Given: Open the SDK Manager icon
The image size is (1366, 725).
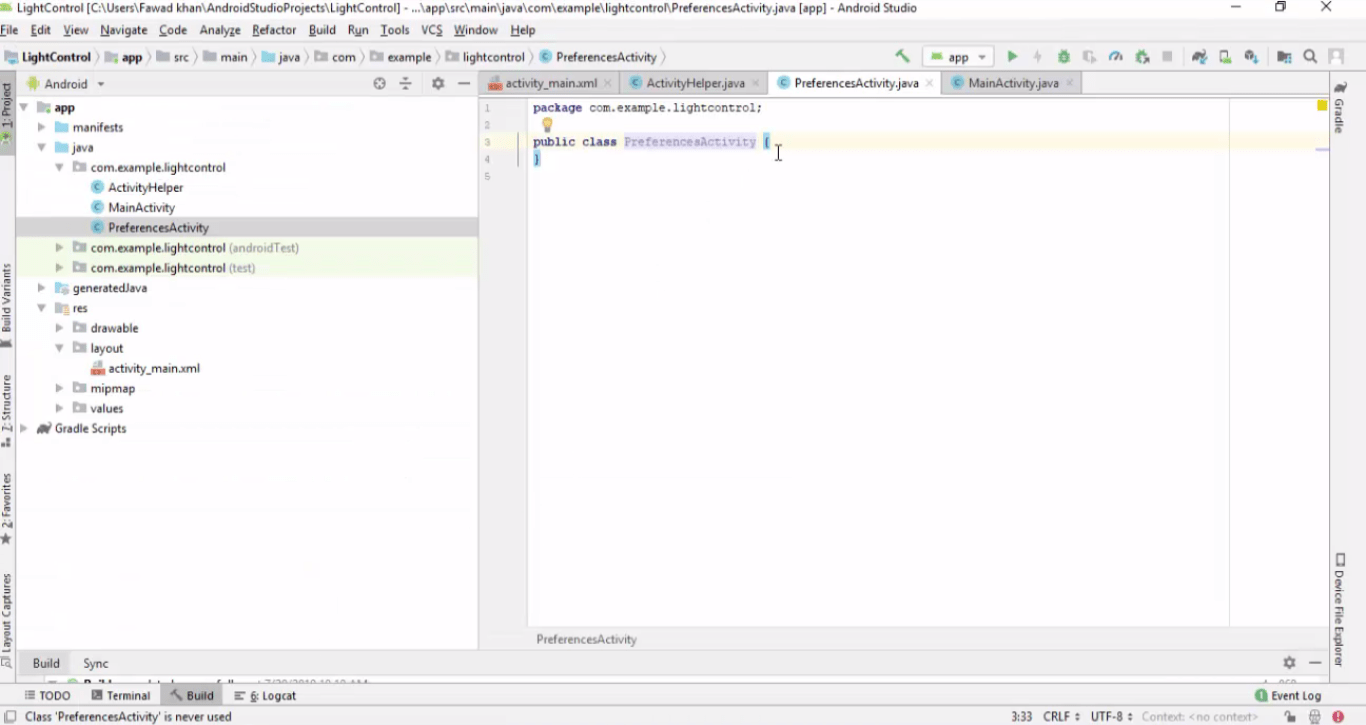Looking at the screenshot, I should [x=1249, y=57].
